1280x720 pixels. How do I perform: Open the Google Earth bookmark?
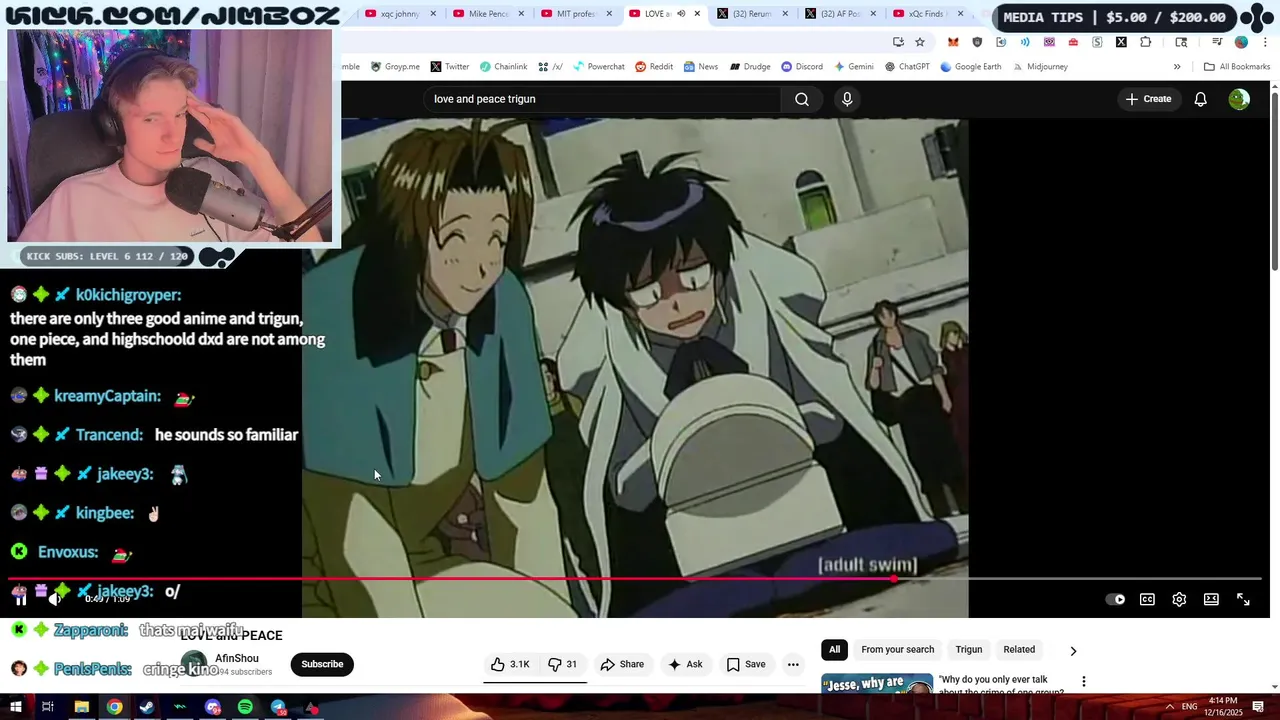(x=970, y=67)
